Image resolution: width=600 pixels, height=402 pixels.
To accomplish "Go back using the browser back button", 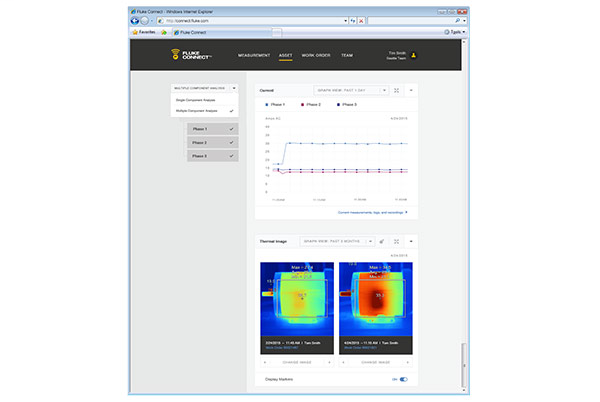I will pos(137,20).
